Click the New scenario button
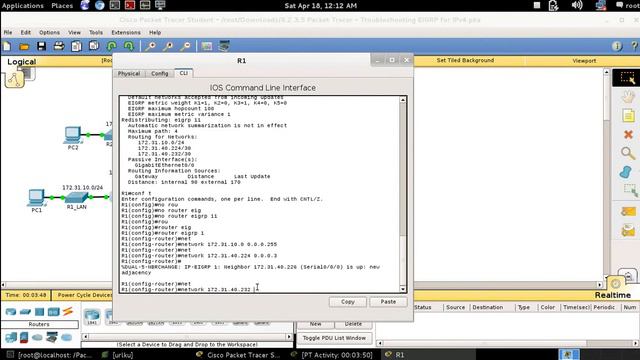This screenshot has width=640, height=360. (x=316, y=324)
